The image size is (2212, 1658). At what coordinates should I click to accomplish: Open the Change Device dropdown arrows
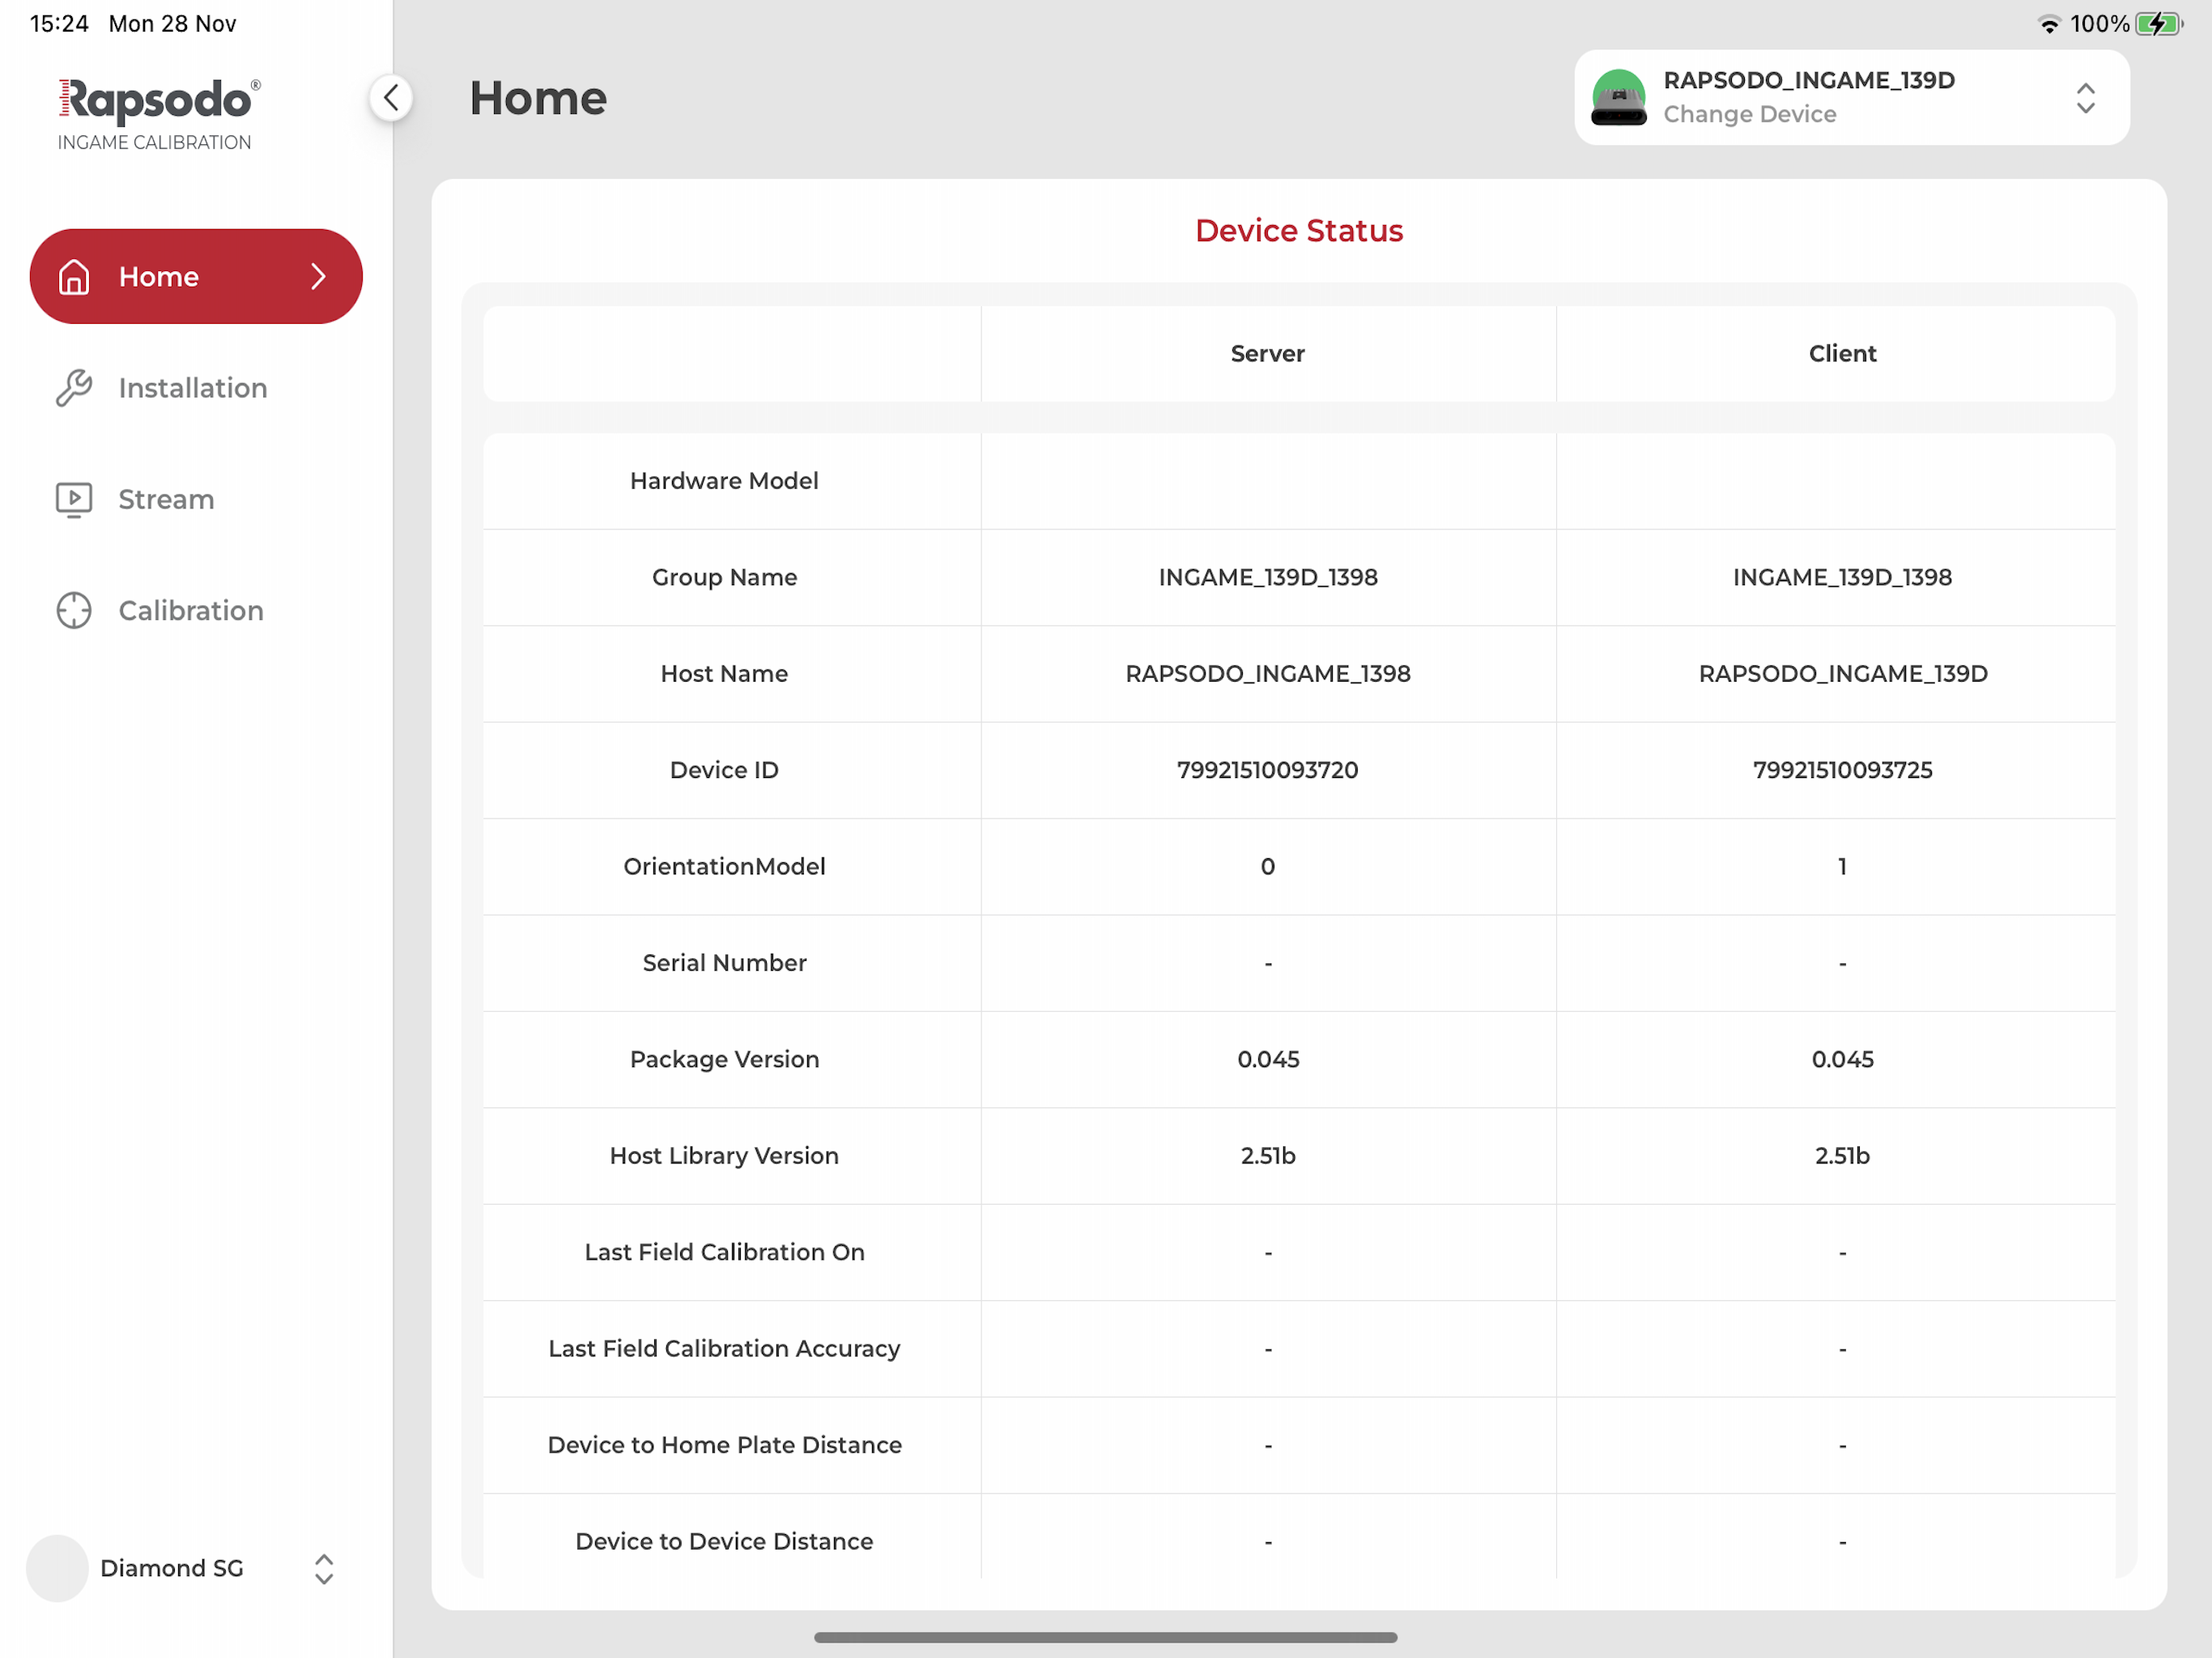pyautogui.click(x=2085, y=98)
